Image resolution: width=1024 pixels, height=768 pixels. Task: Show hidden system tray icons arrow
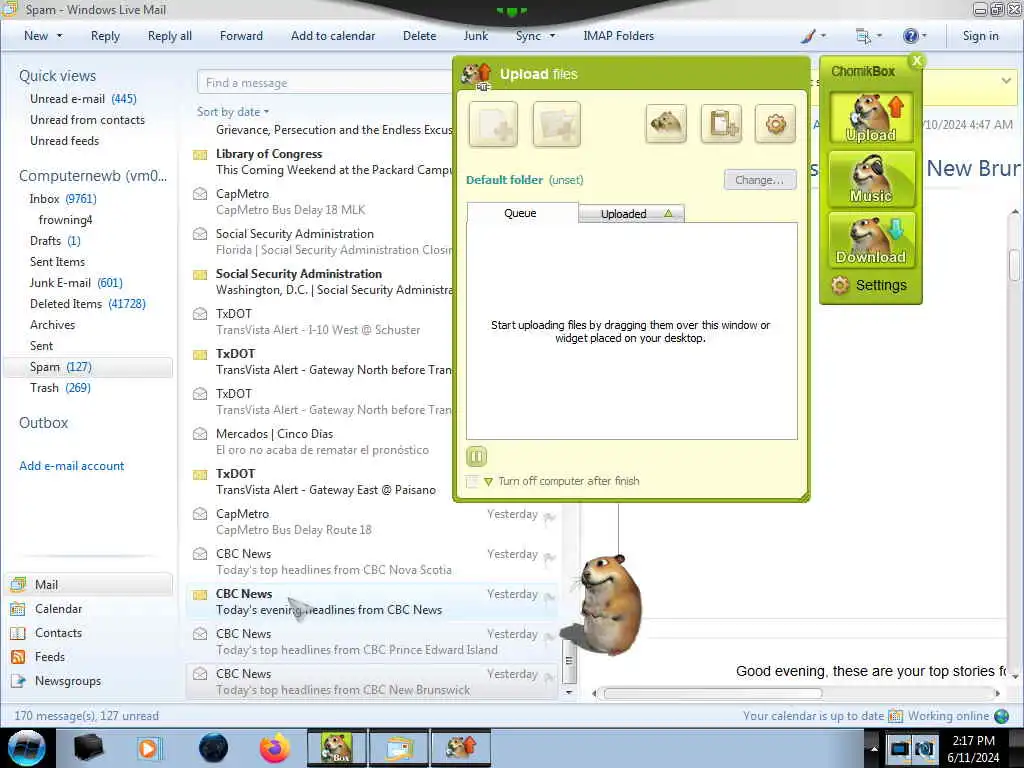pos(874,748)
